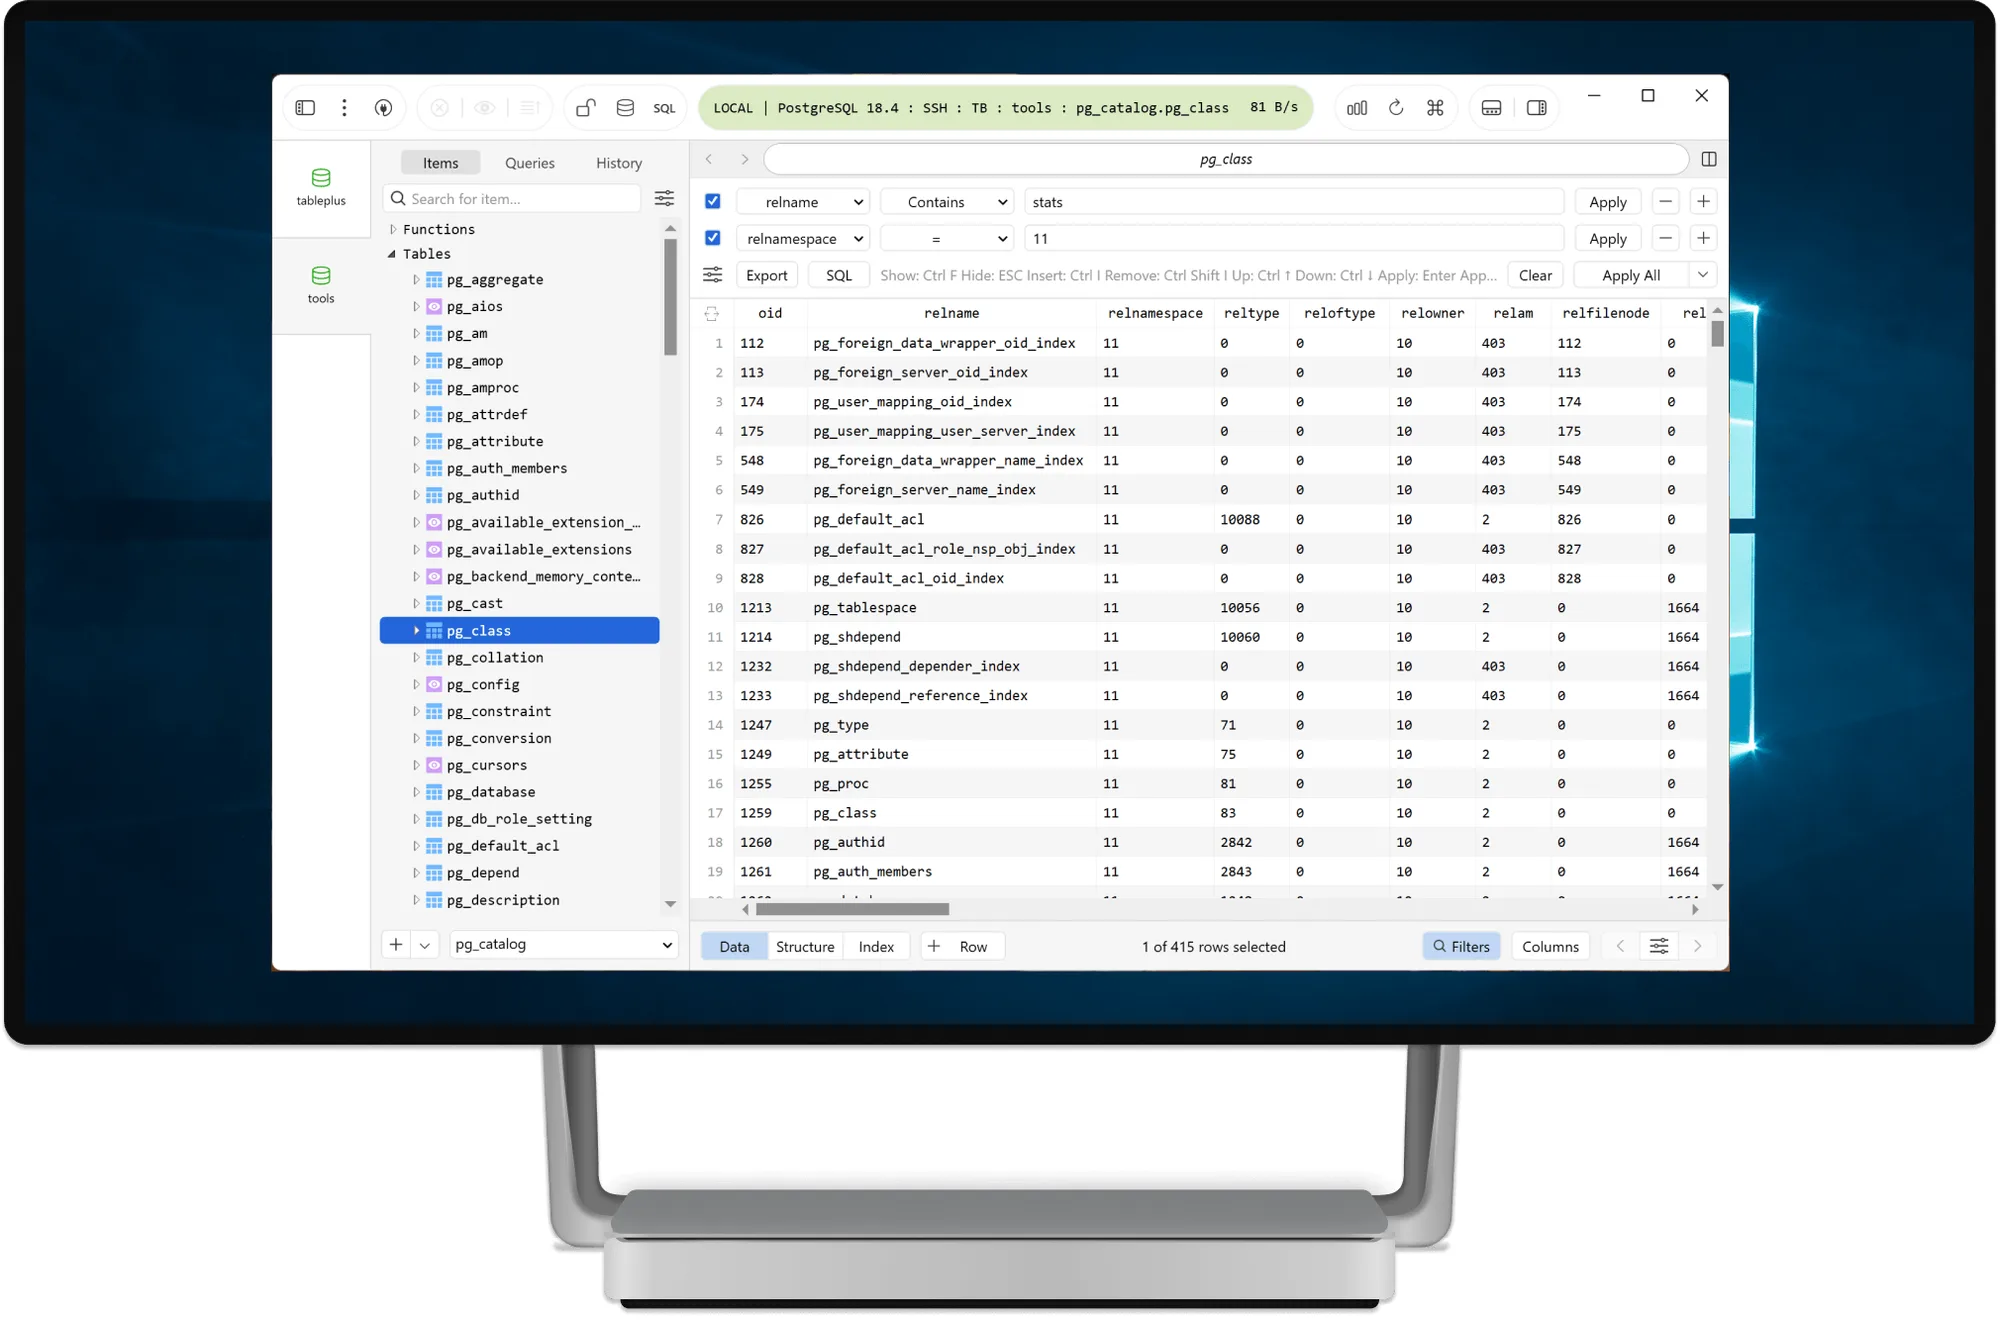Click the connection plug icon
2000x1340 pixels.
(383, 108)
